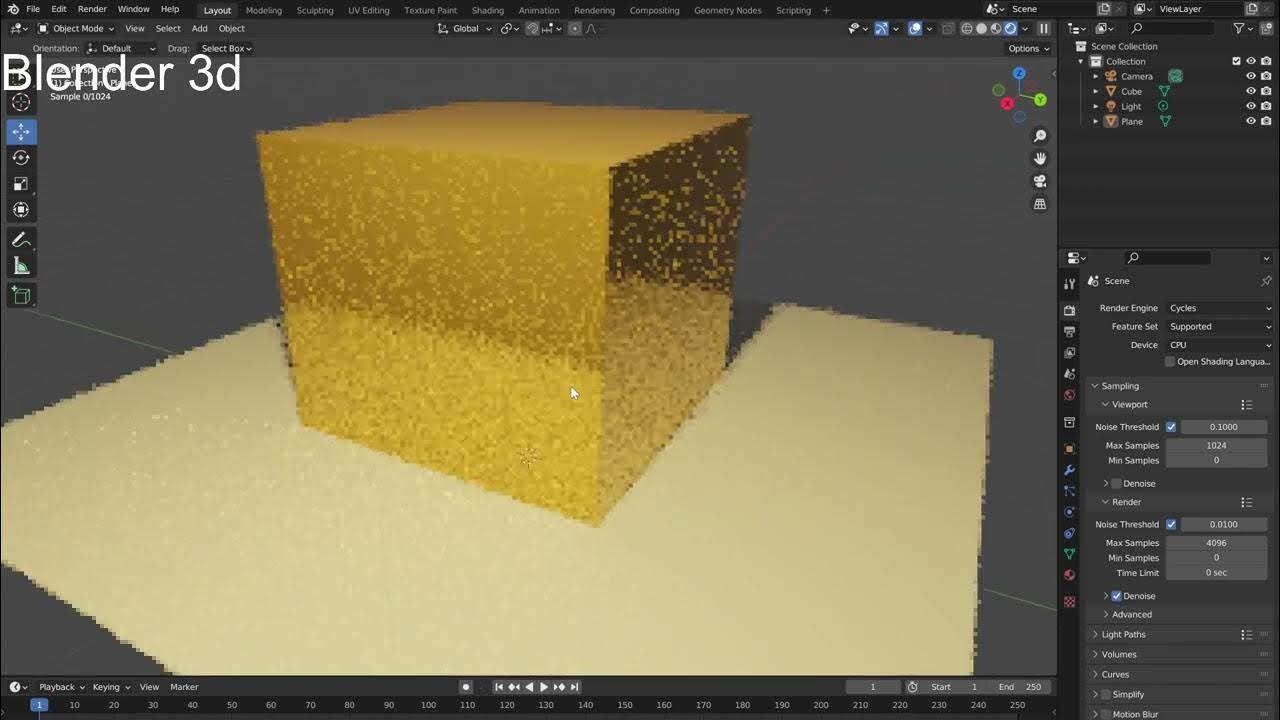The image size is (1280, 720).
Task: Open the File menu
Action: pos(33,9)
